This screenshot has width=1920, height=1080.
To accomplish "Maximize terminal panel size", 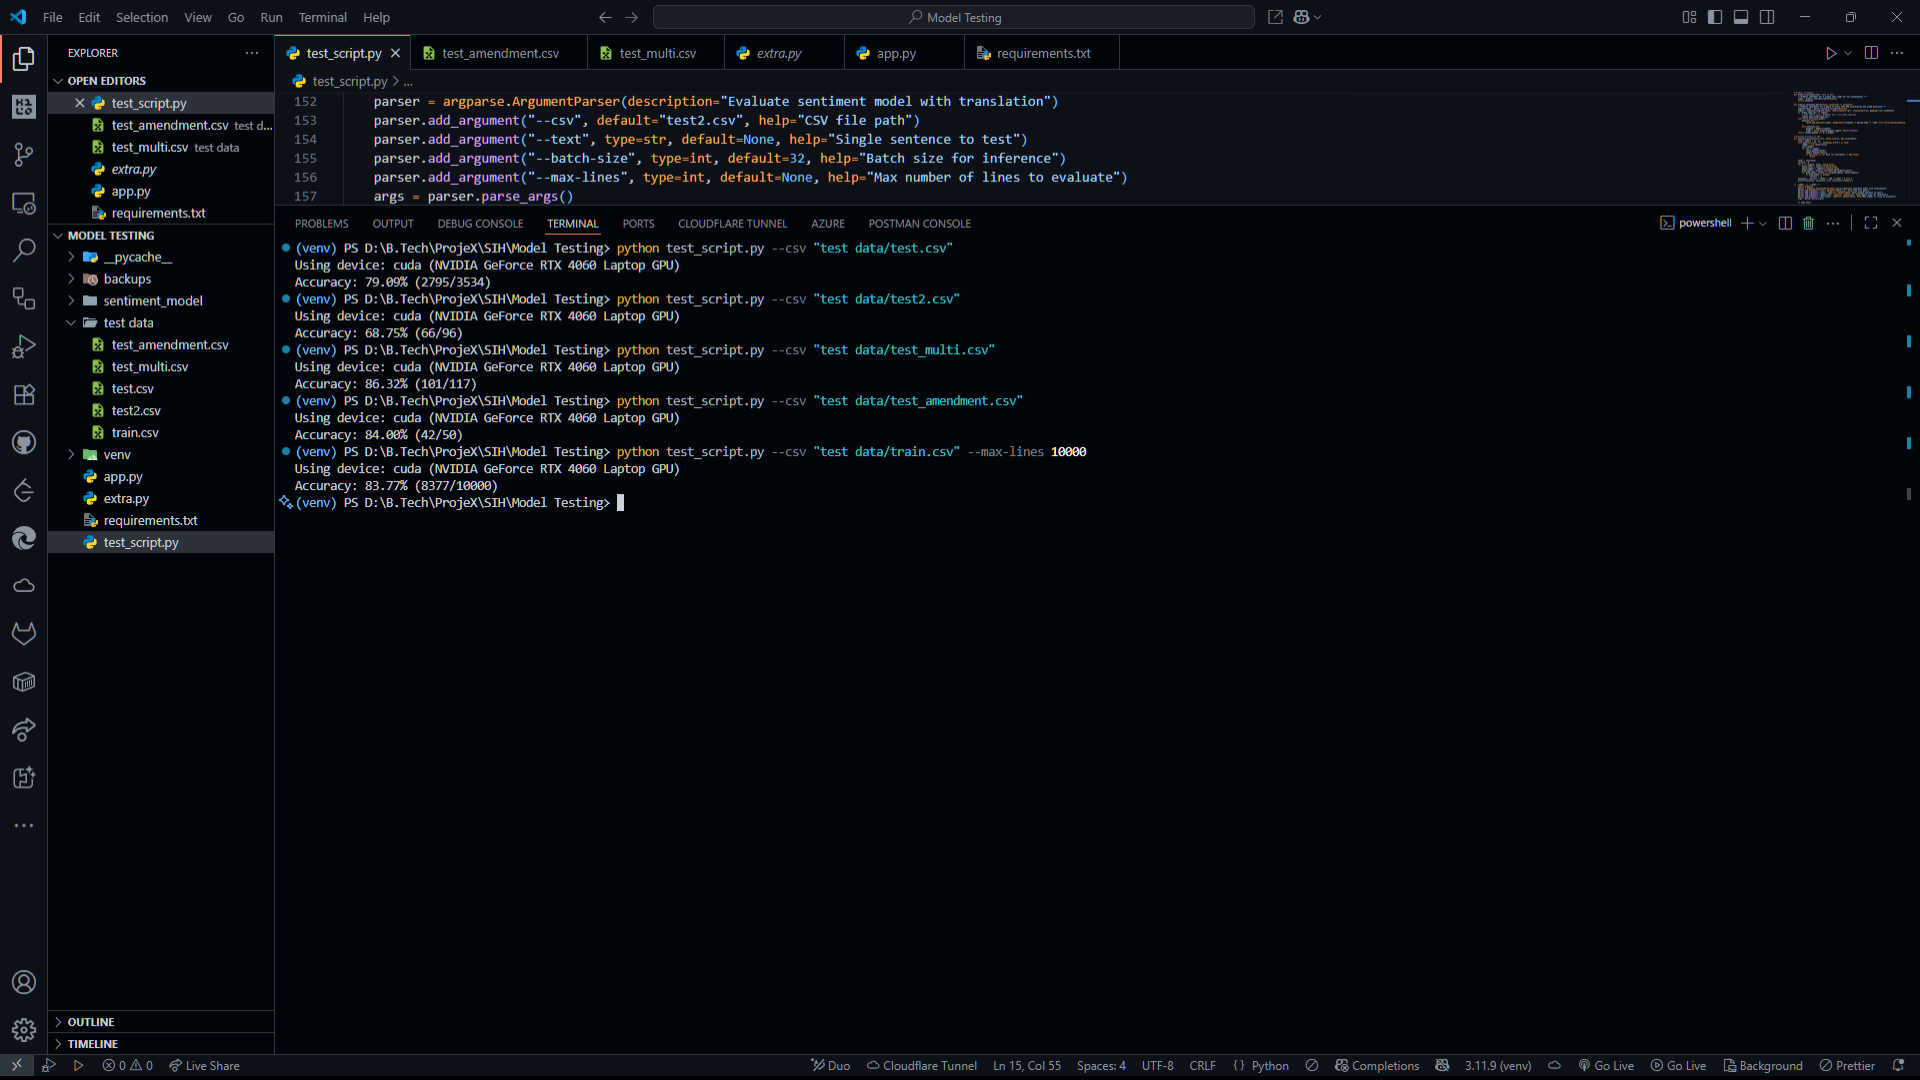I will click(1871, 223).
